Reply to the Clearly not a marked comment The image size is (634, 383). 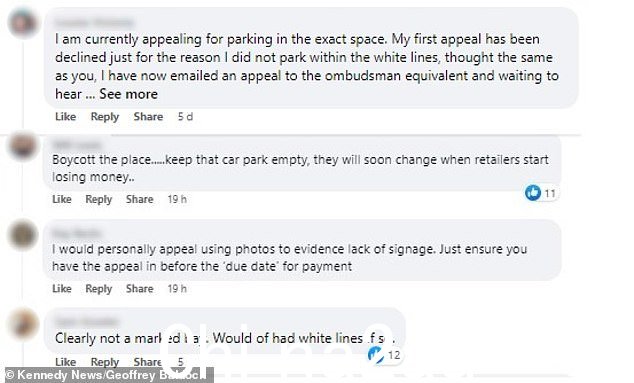tap(105, 362)
